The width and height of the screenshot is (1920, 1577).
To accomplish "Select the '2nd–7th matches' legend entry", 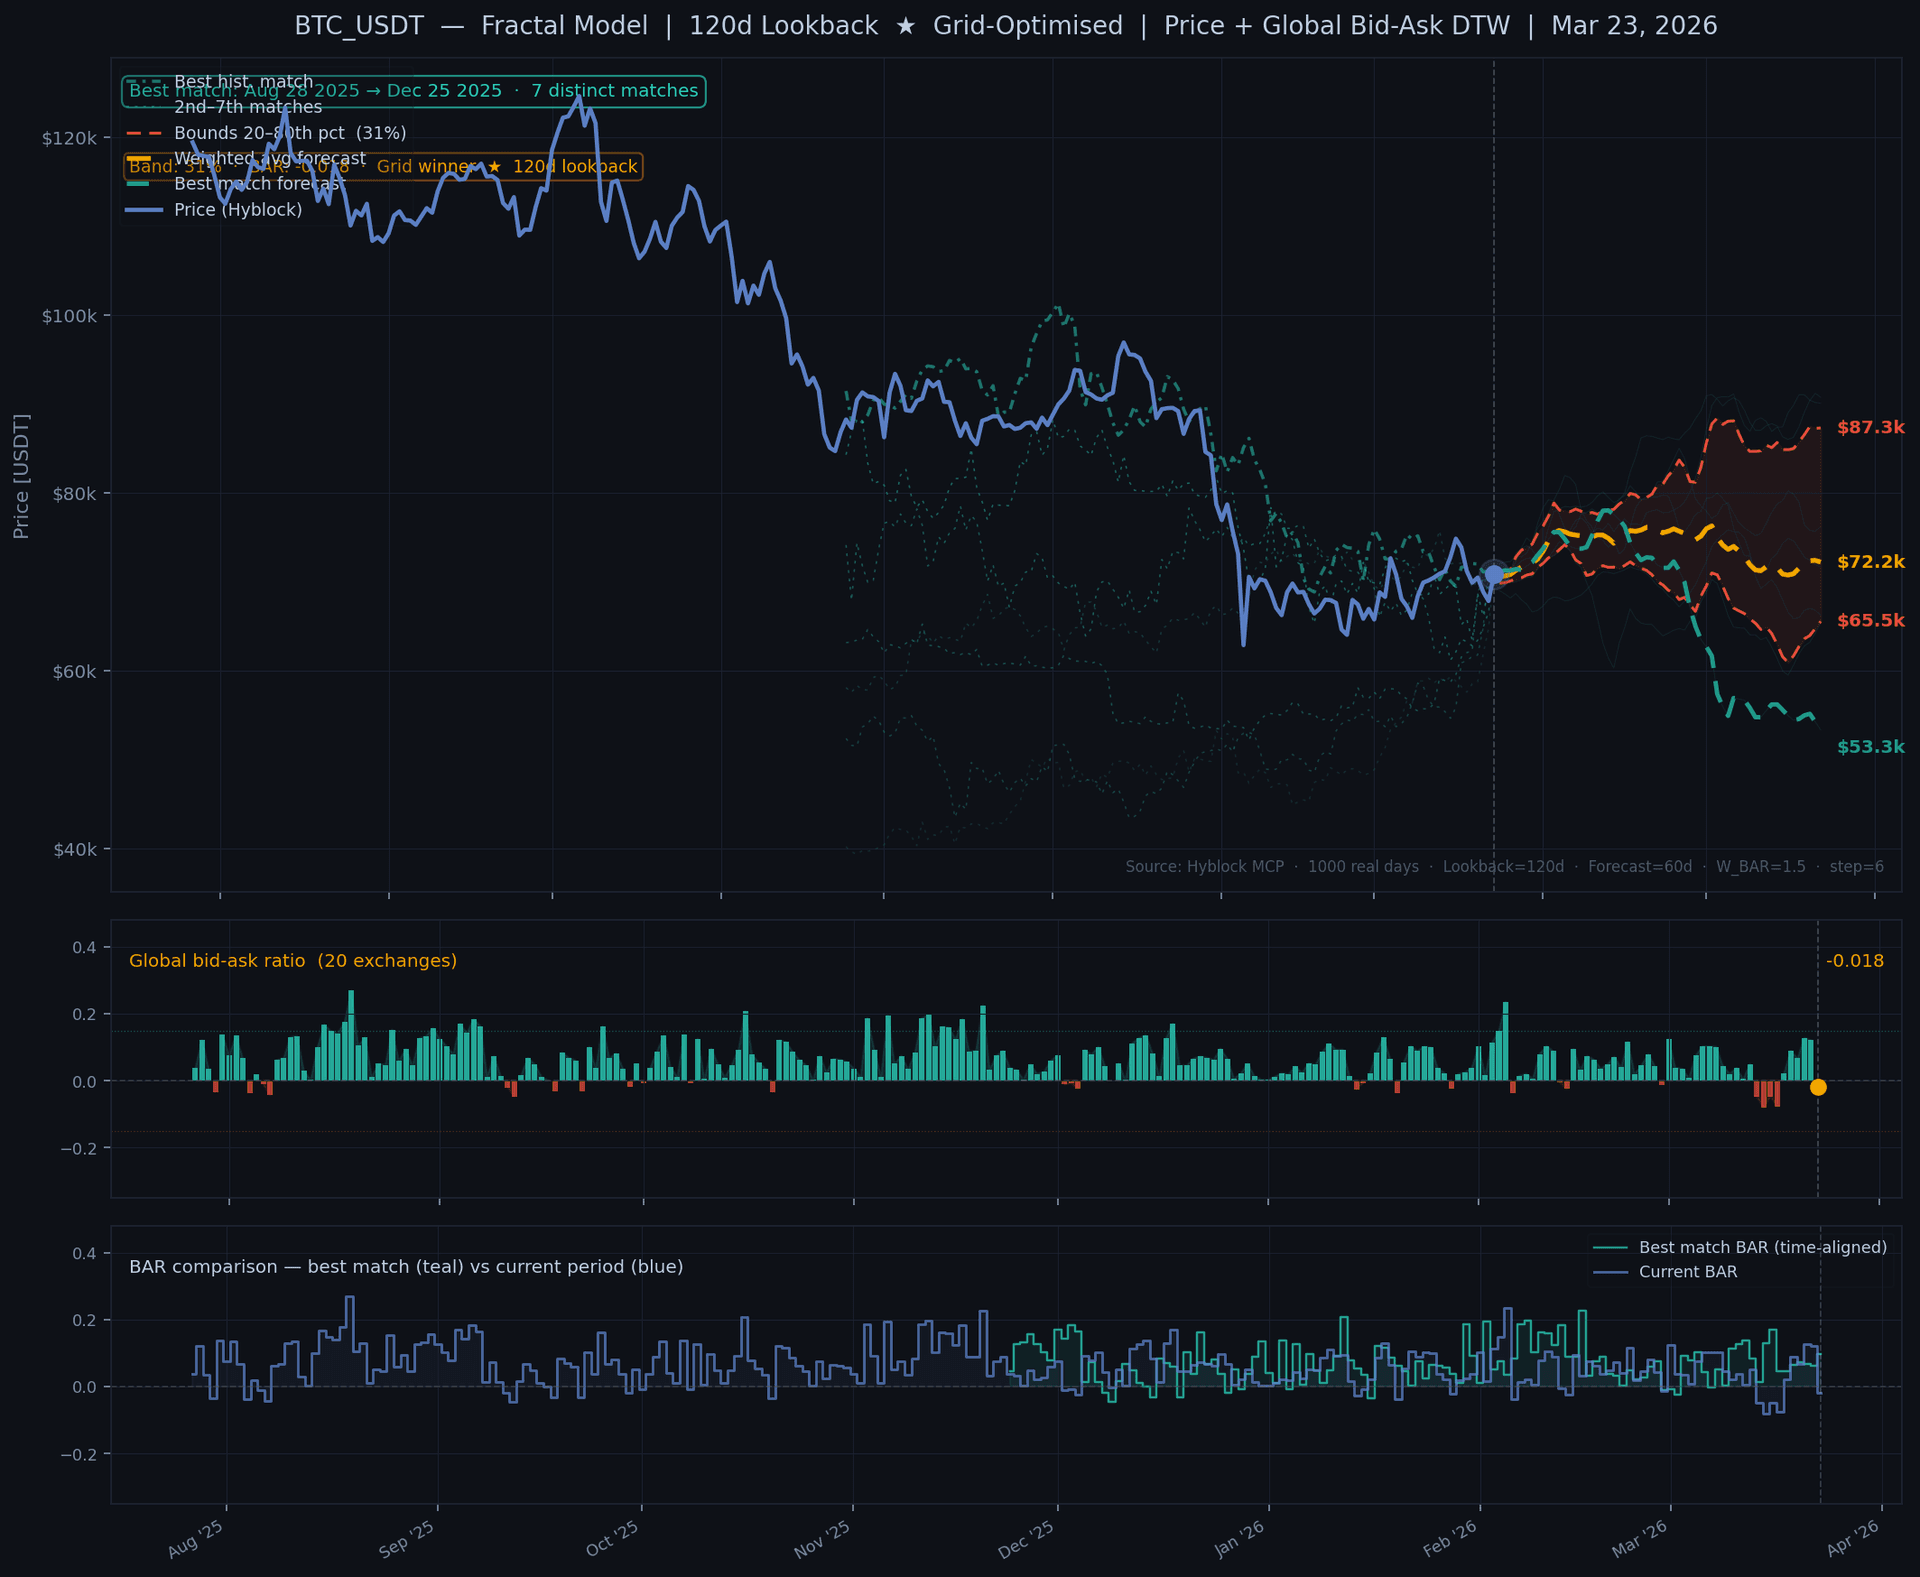I will point(224,107).
